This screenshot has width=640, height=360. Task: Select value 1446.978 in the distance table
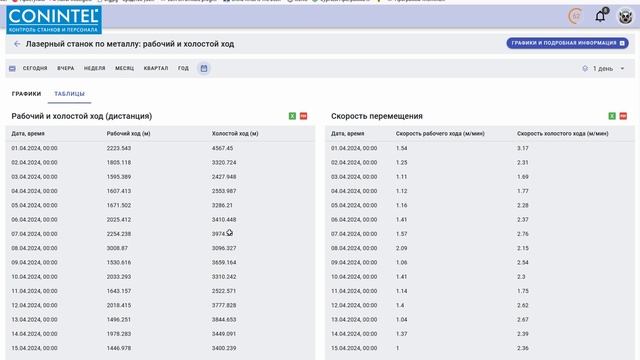[x=119, y=348]
